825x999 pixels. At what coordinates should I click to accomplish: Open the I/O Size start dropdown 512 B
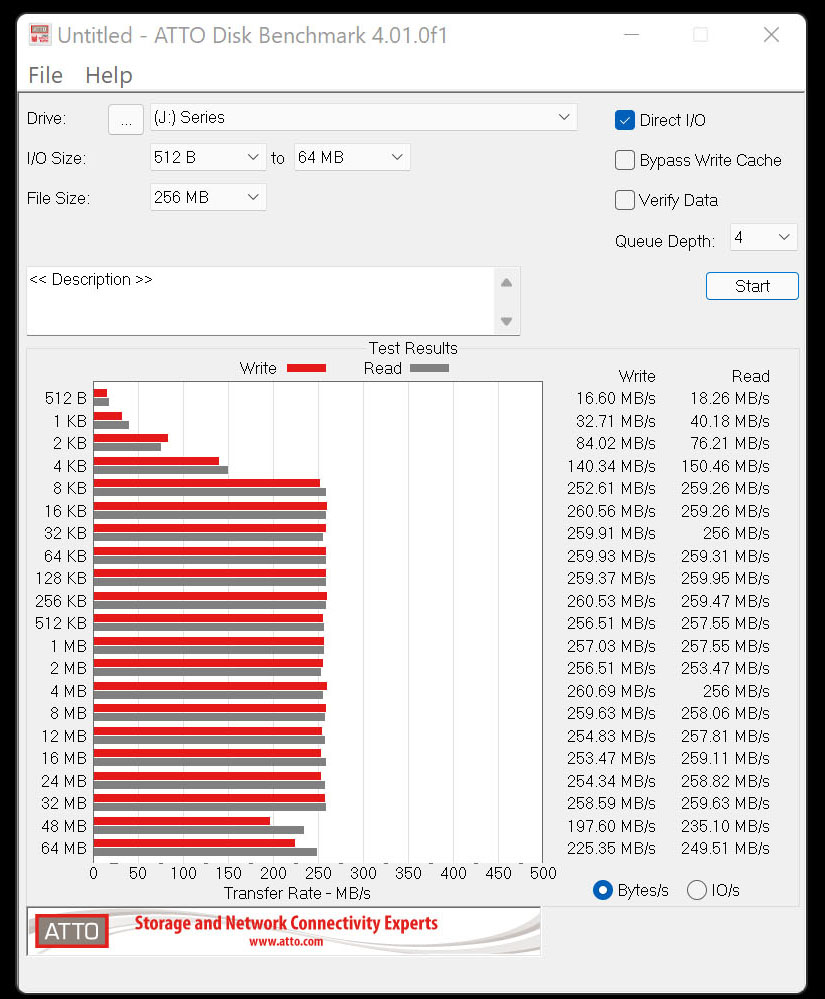208,157
